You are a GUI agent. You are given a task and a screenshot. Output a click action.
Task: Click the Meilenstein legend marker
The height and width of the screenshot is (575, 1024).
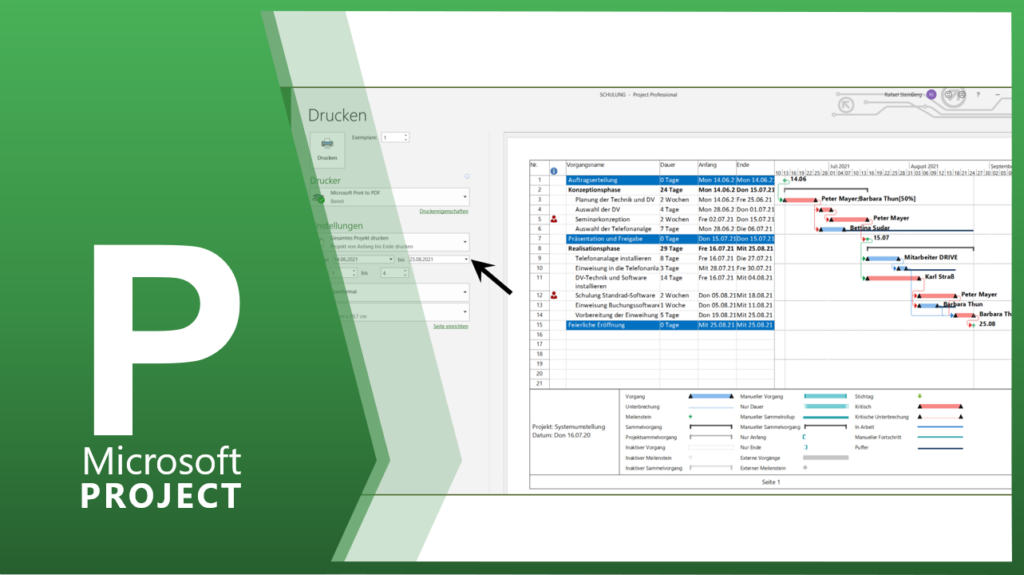(x=690, y=417)
